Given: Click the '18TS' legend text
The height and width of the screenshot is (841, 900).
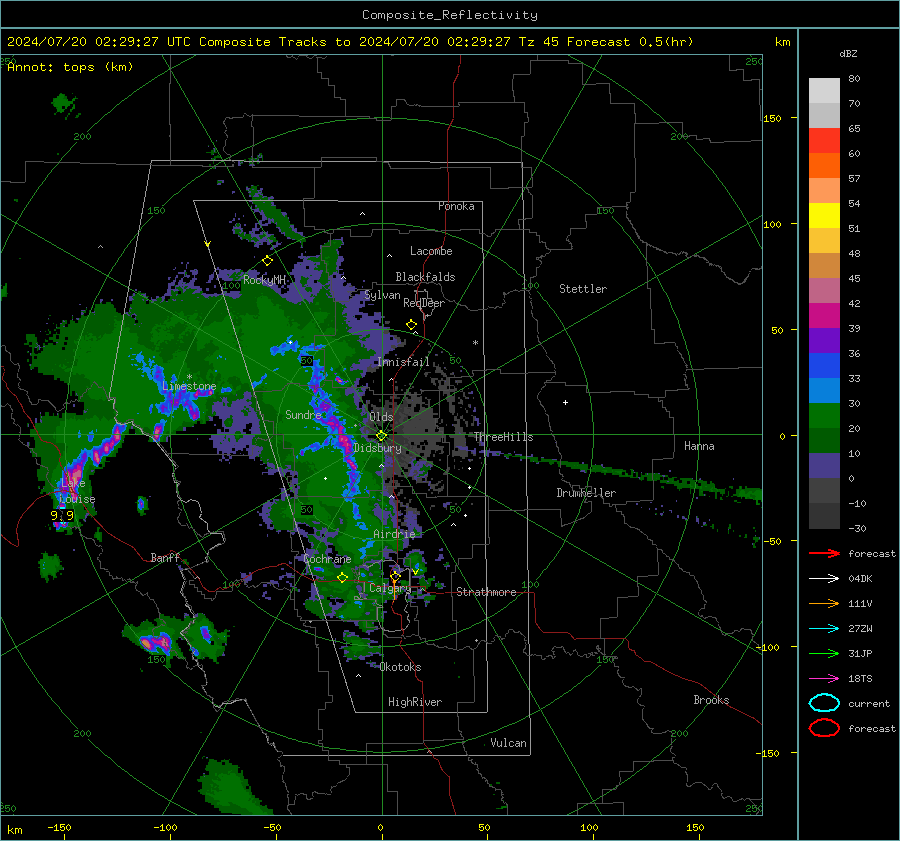Looking at the screenshot, I should point(860,679).
